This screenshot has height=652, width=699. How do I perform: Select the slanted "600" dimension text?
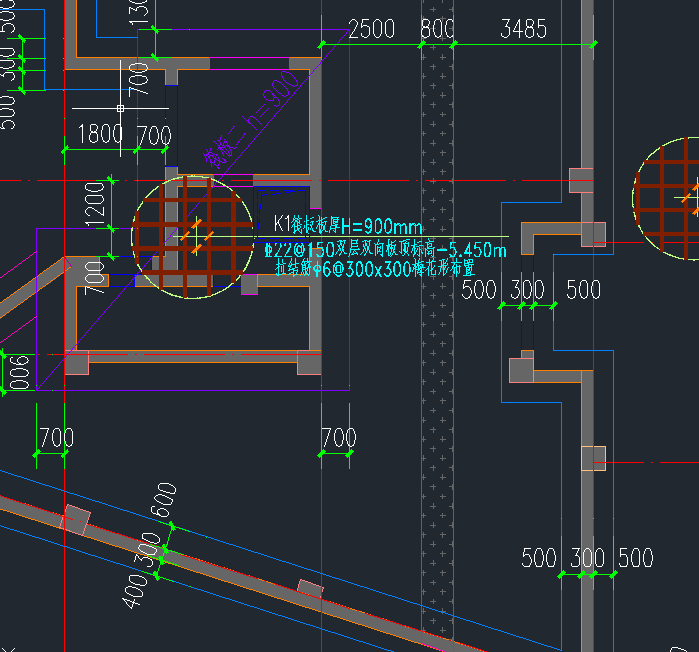tap(164, 500)
